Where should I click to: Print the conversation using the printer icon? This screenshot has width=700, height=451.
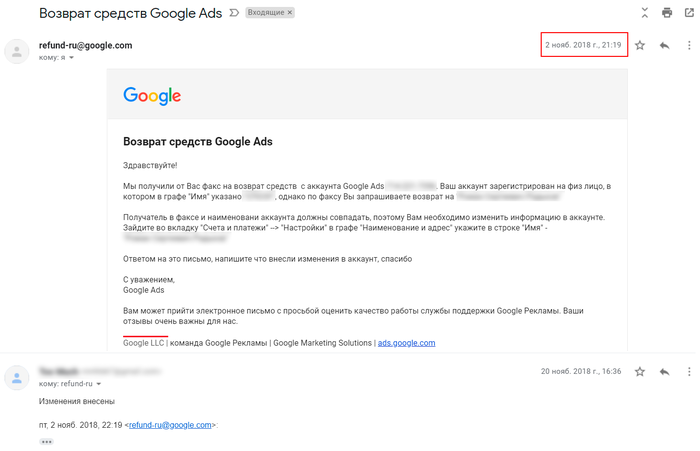click(x=667, y=13)
